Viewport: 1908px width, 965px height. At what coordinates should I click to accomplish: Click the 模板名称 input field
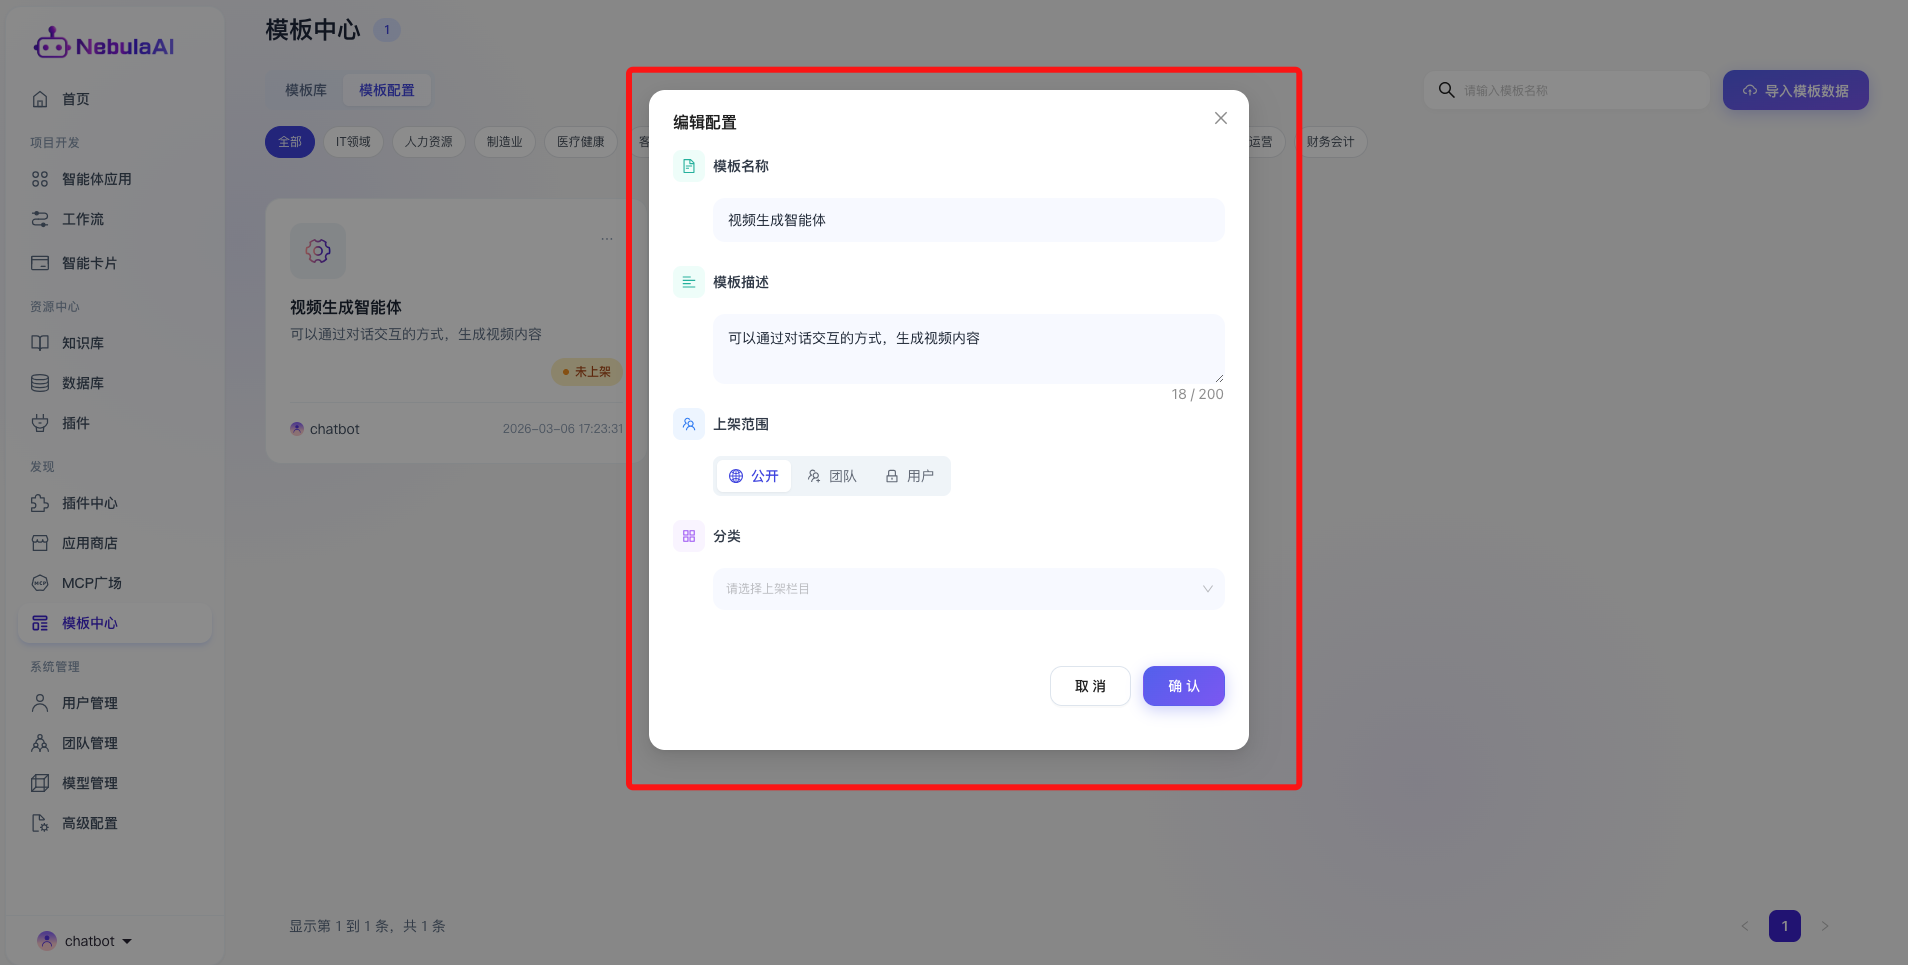pos(968,220)
